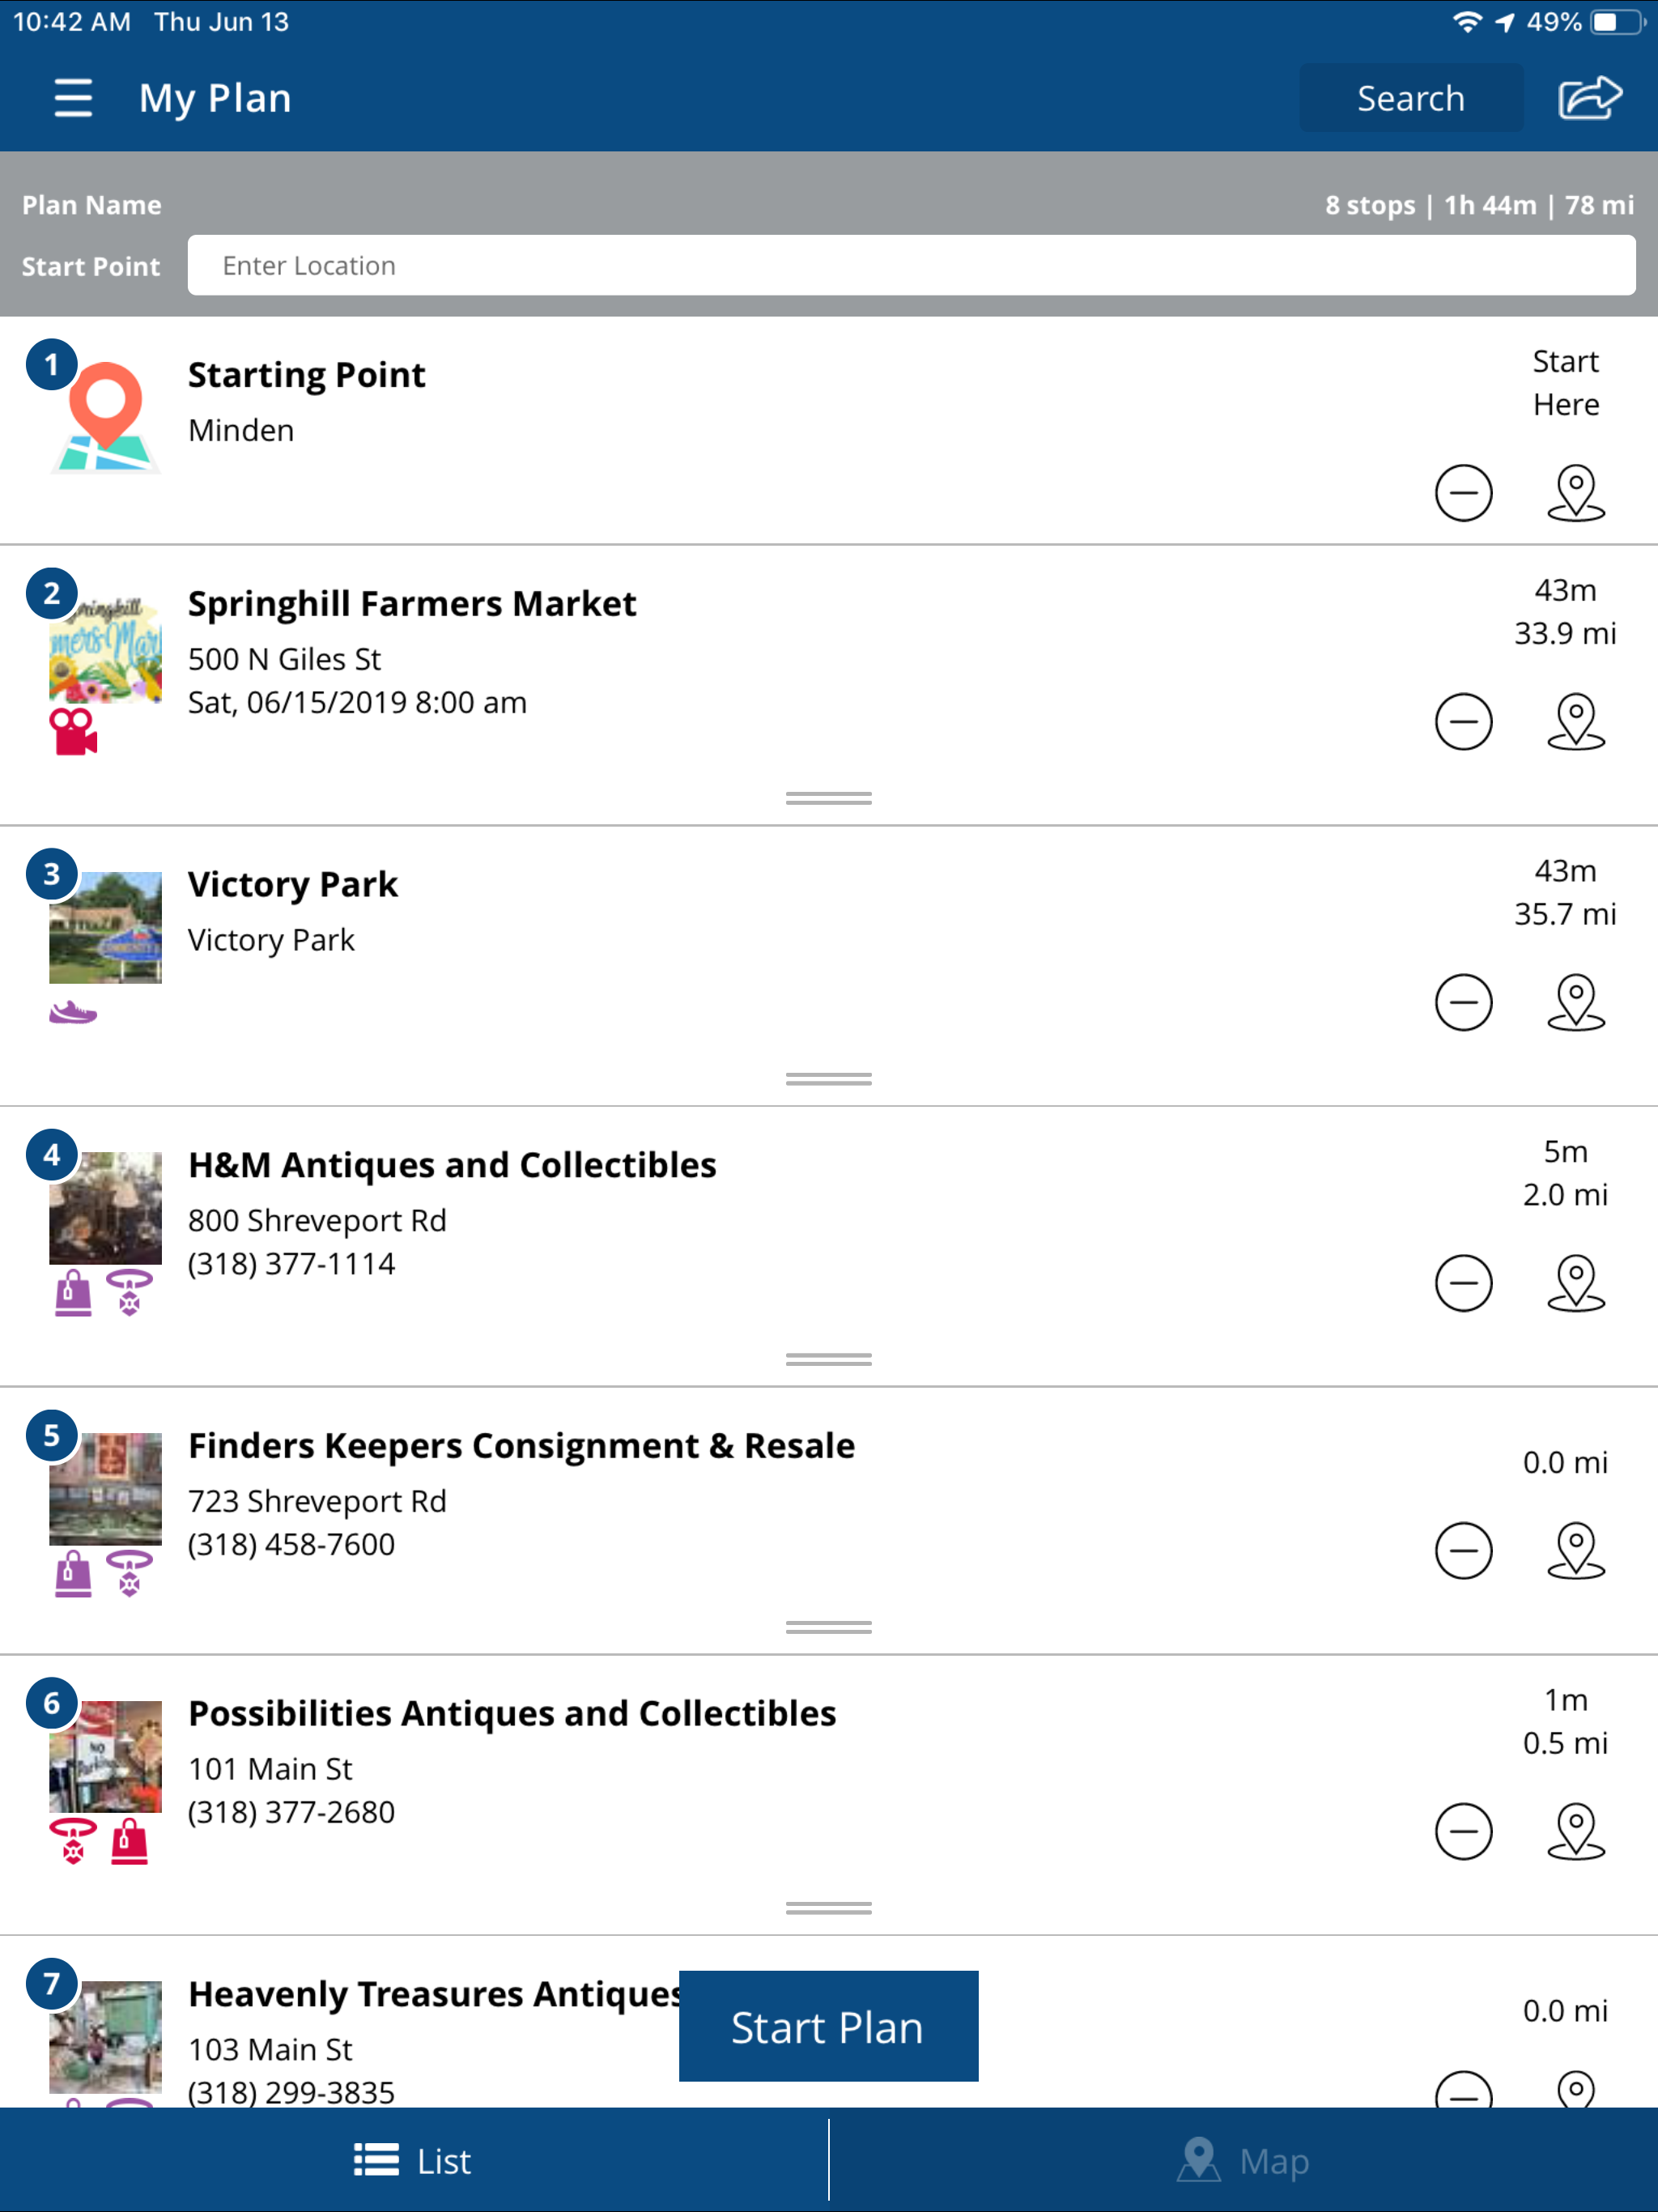This screenshot has width=1658, height=2212.
Task: Show Victory Park on map pin
Action: (x=1576, y=1002)
